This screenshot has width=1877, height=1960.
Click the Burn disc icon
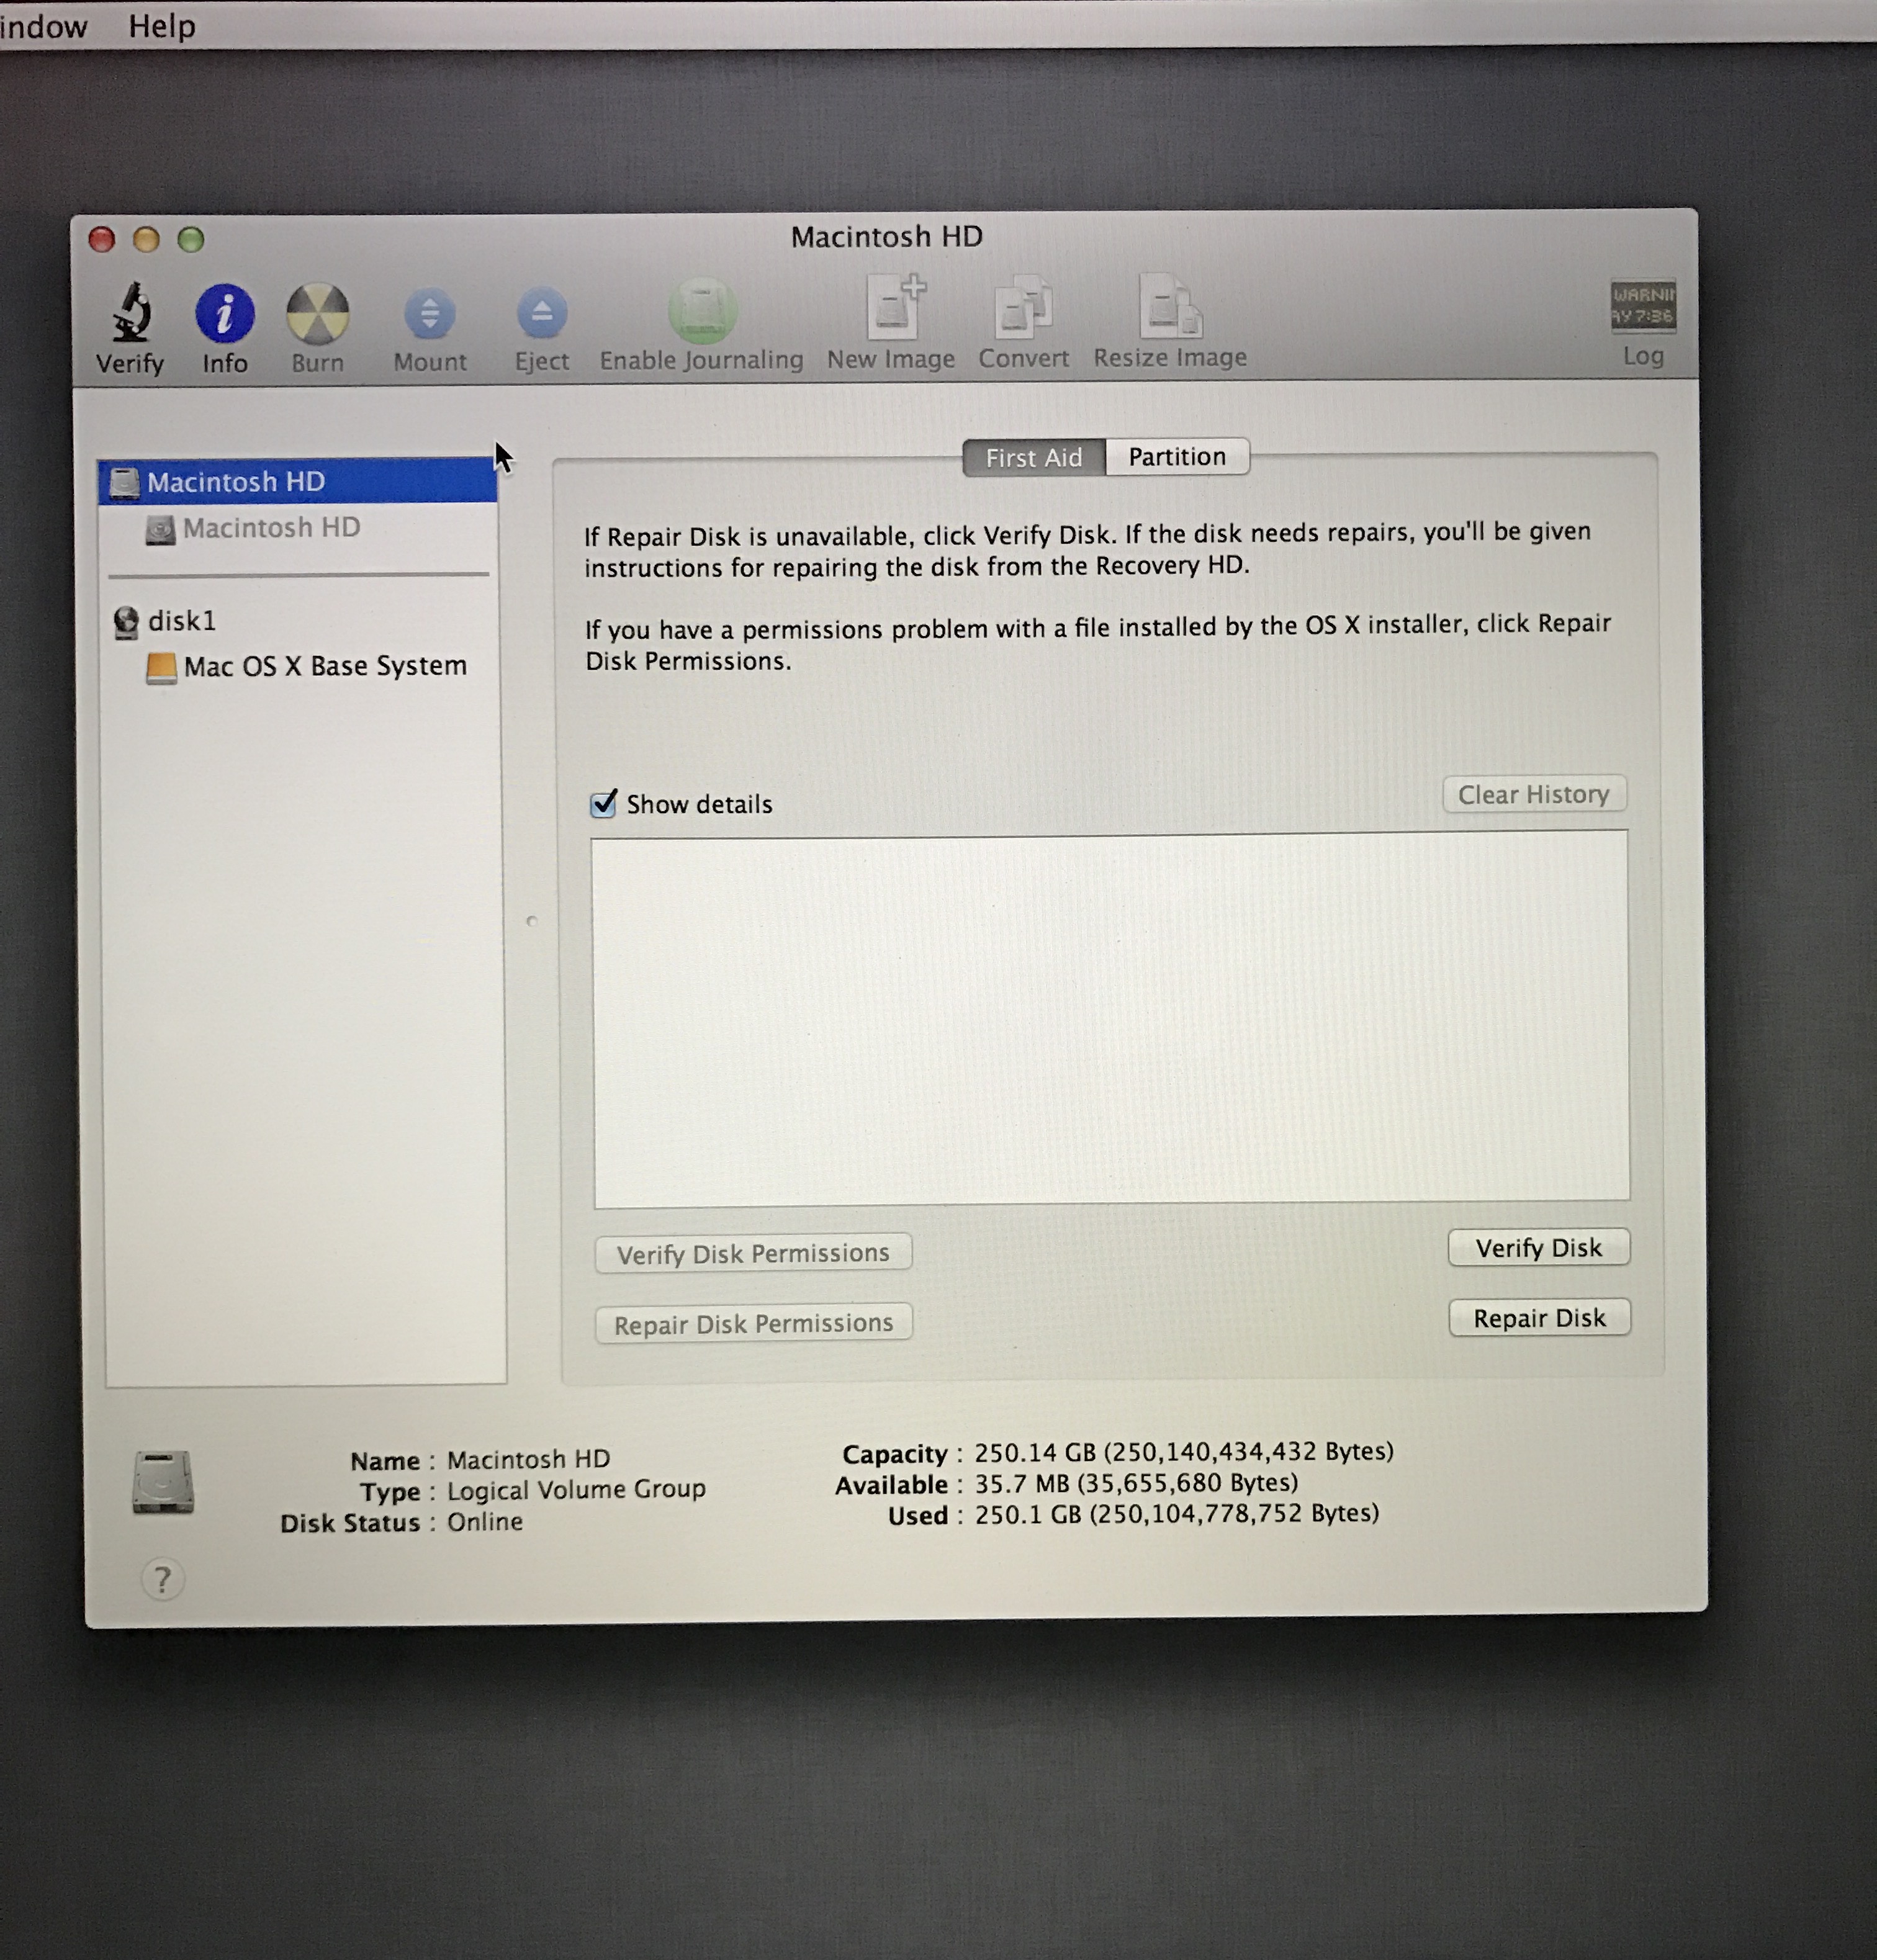pos(317,313)
